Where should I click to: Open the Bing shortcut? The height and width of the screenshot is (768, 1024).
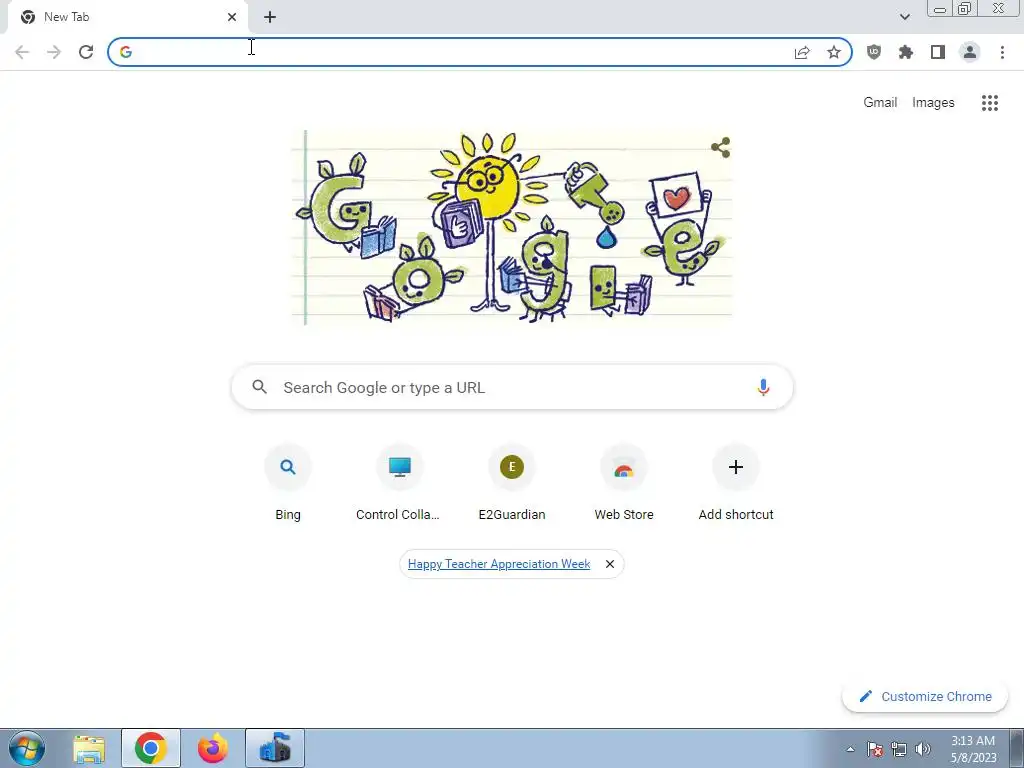(x=288, y=483)
